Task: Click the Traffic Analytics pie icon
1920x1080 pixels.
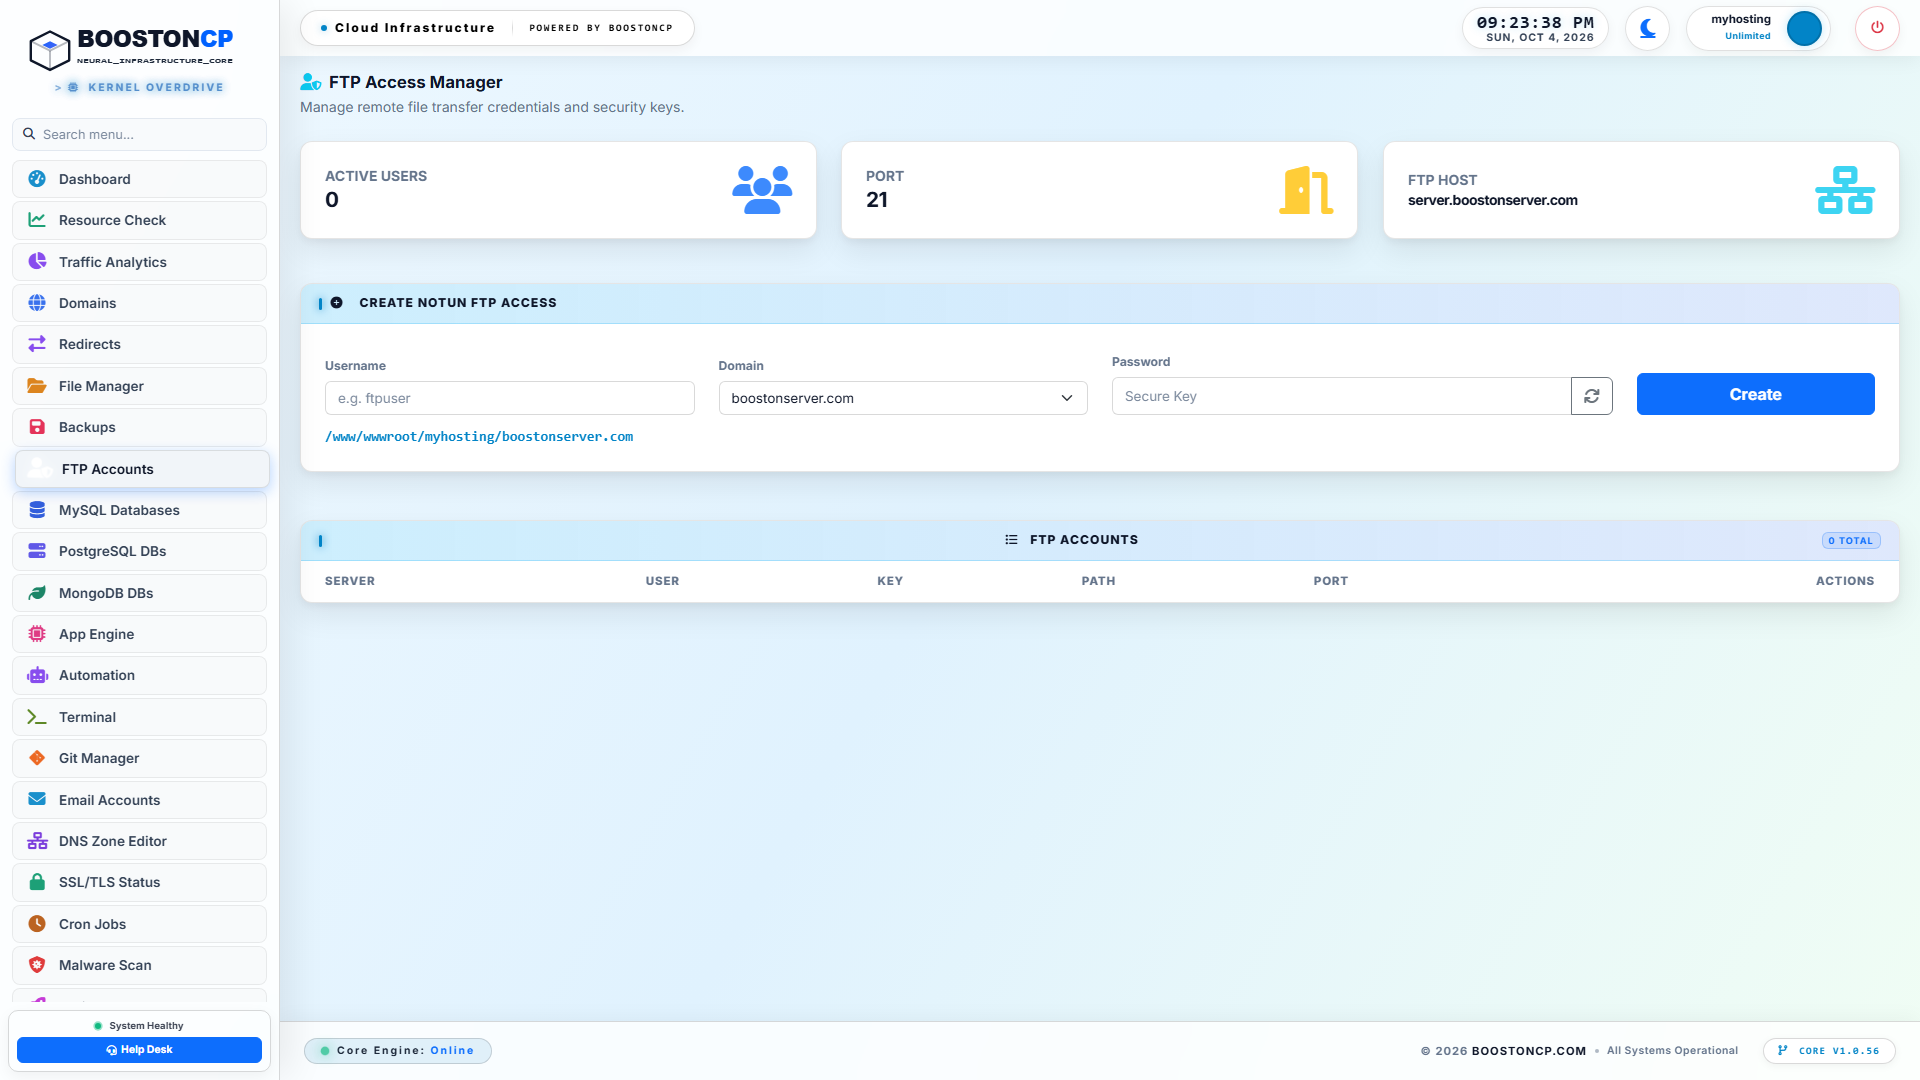Action: click(x=37, y=262)
